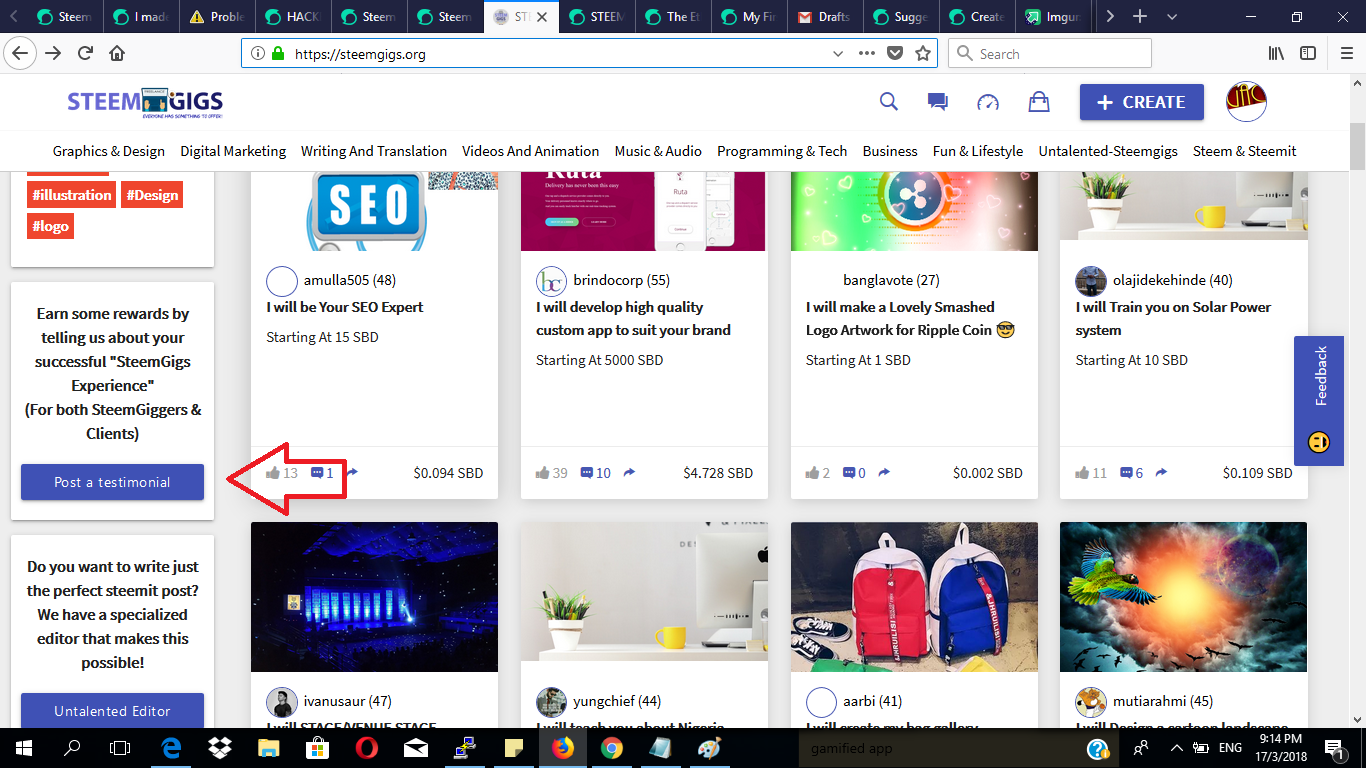Open the Music & Audio category
1366x768 pixels.
tap(658, 151)
